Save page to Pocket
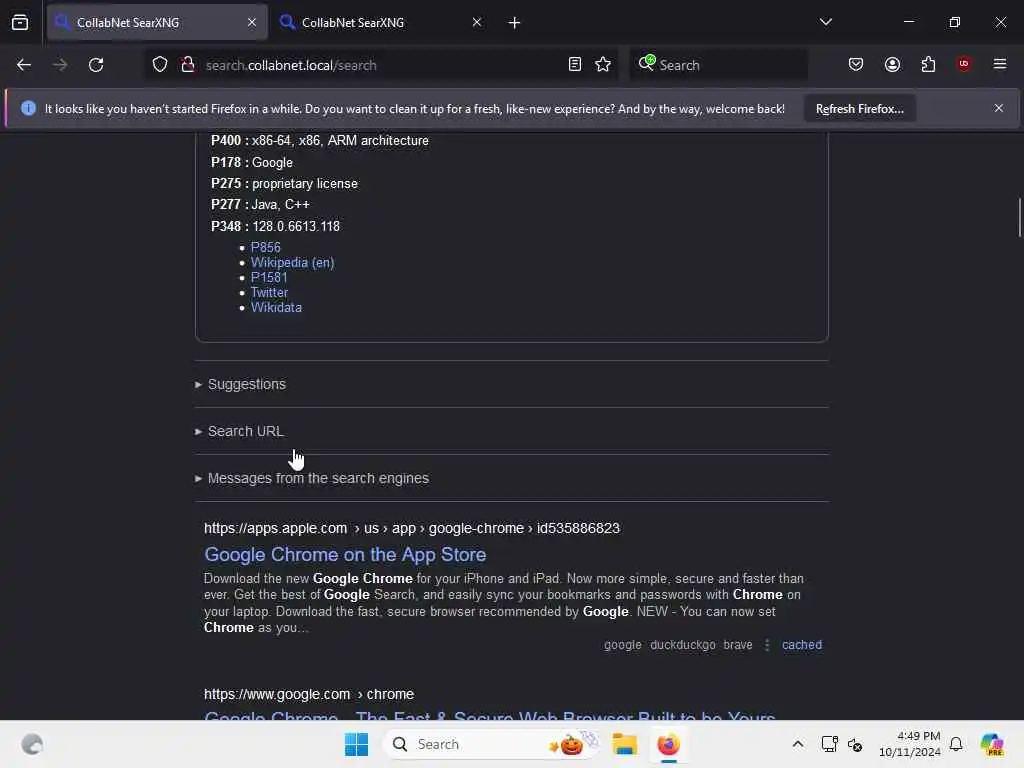This screenshot has width=1024, height=768. click(x=856, y=65)
